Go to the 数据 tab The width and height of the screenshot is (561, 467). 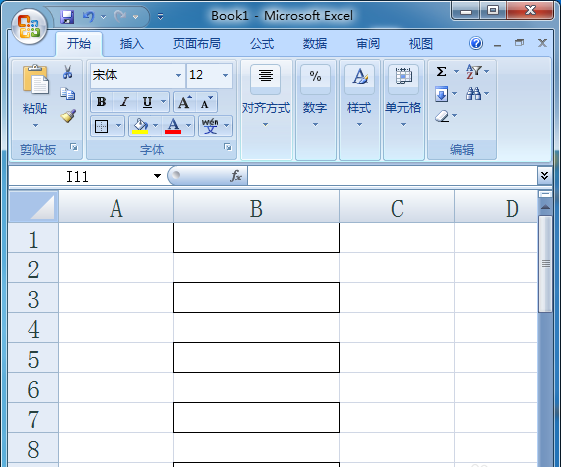pyautogui.click(x=315, y=44)
